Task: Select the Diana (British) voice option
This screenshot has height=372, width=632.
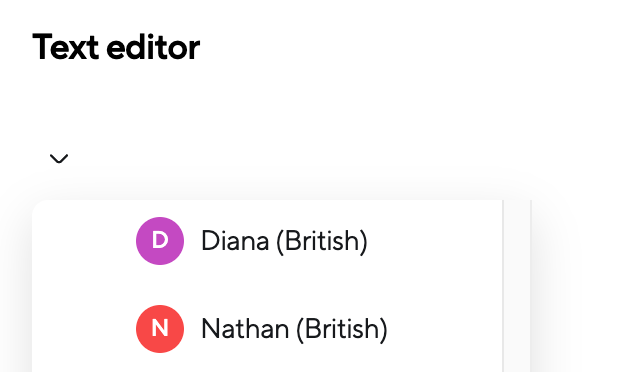Action: tap(267, 241)
